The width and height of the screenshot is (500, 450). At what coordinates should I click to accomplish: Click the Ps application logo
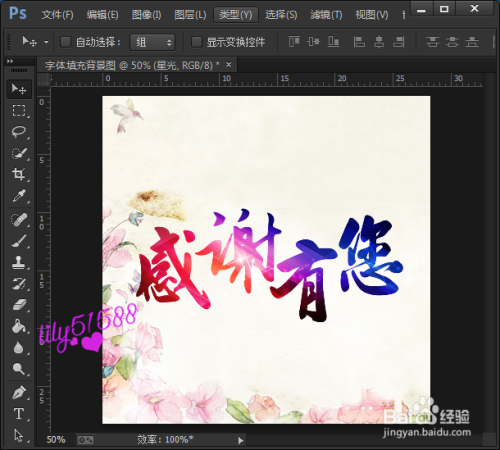point(18,14)
